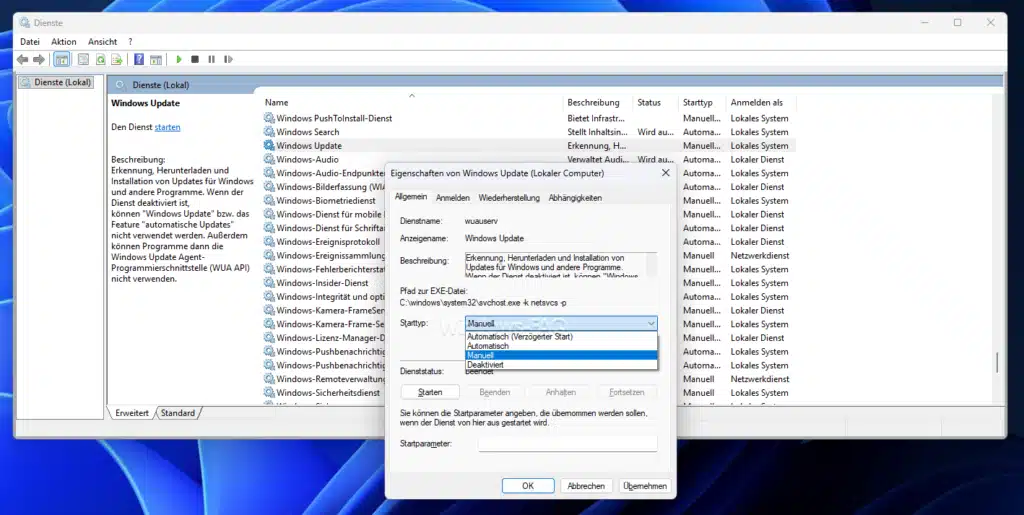Viewport: 1024px width, 515px height.
Task: Click the Restart service toolbar icon
Action: pos(228,59)
